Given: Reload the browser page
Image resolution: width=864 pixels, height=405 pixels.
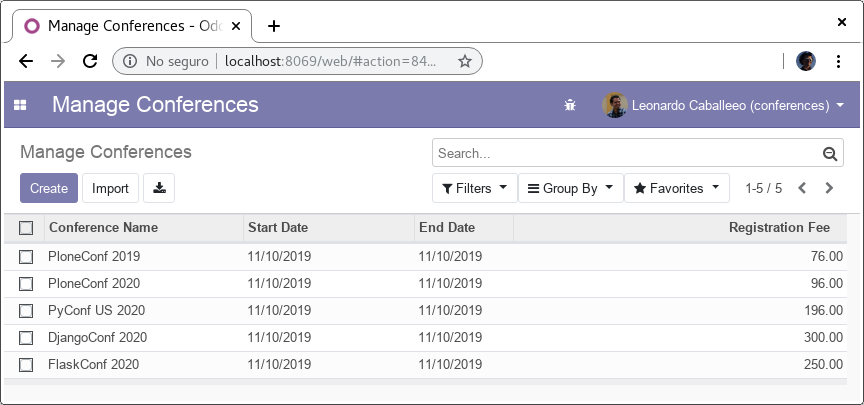Looking at the screenshot, I should (x=89, y=61).
